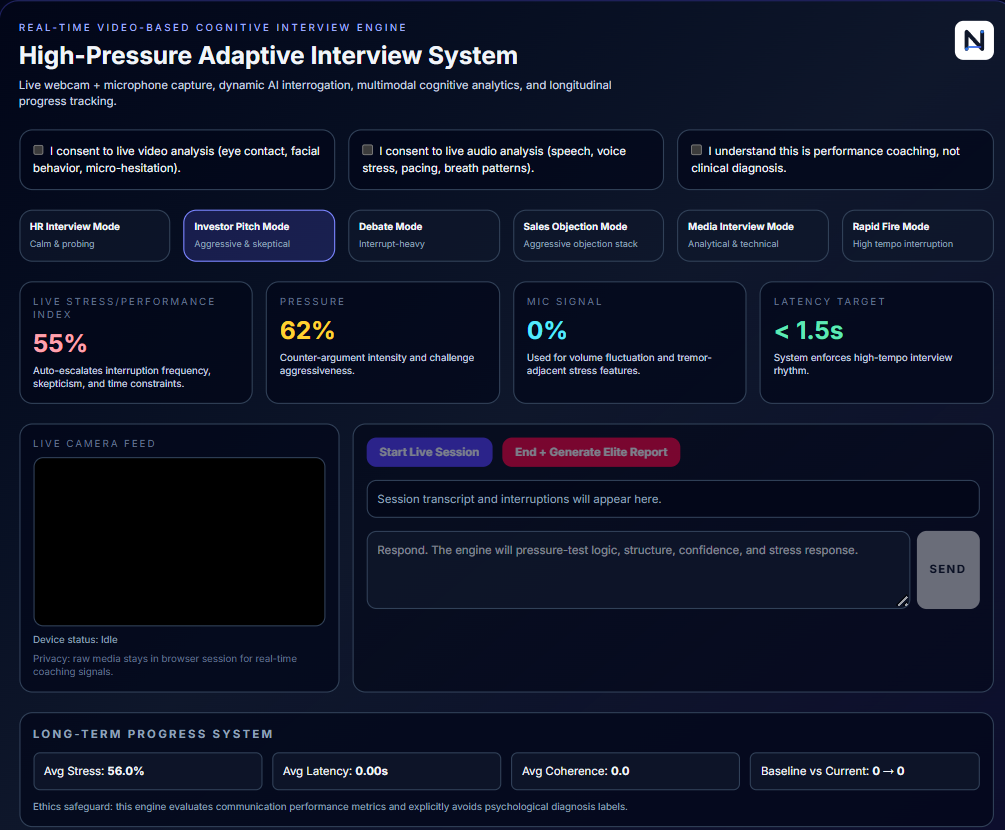The image size is (1005, 830).
Task: Click the Pressure 62% metric card
Action: 382,342
